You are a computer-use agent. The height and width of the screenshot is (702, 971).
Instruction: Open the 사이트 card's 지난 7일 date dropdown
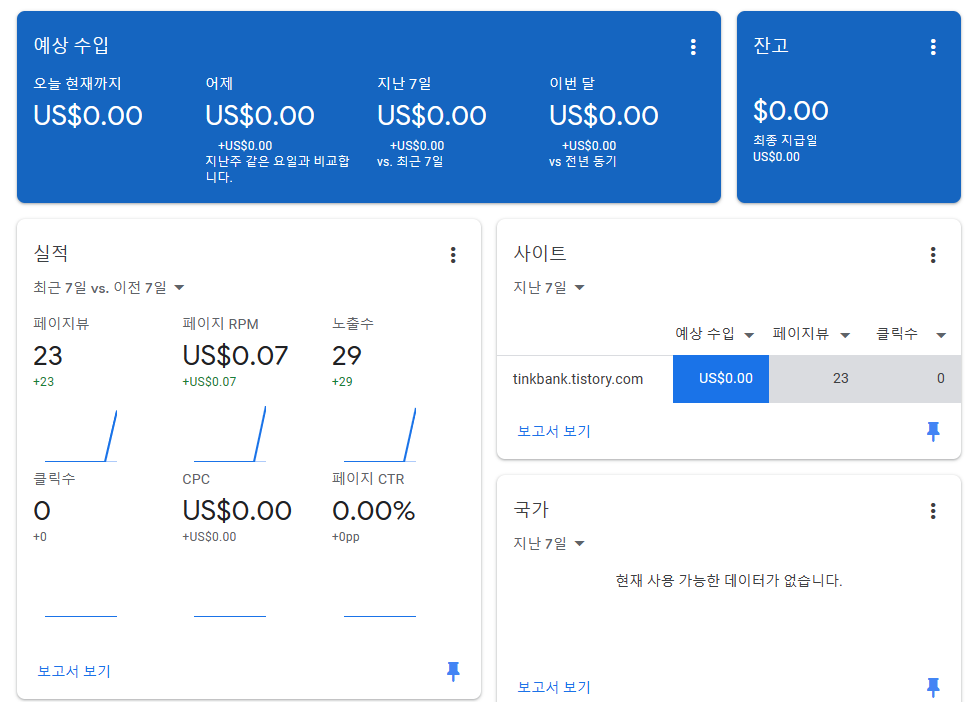[x=549, y=287]
